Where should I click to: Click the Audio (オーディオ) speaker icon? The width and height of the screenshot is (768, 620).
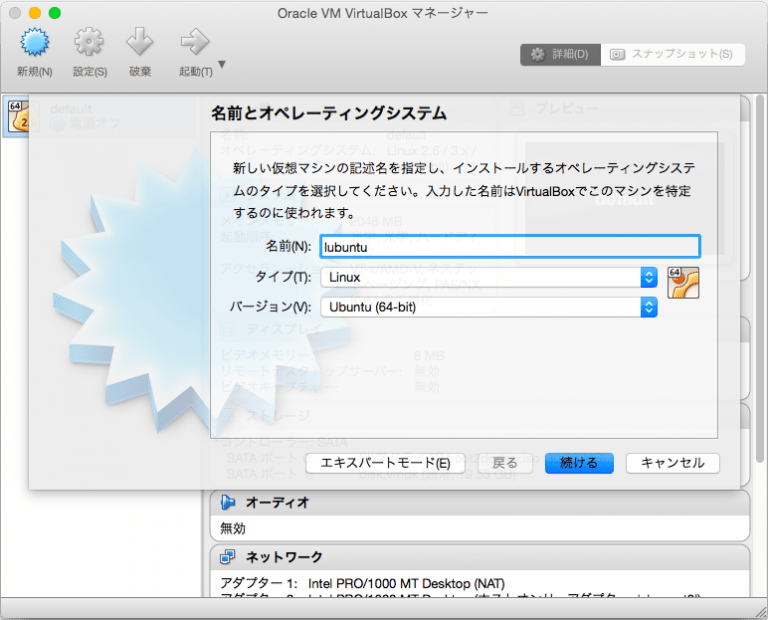pyautogui.click(x=228, y=502)
